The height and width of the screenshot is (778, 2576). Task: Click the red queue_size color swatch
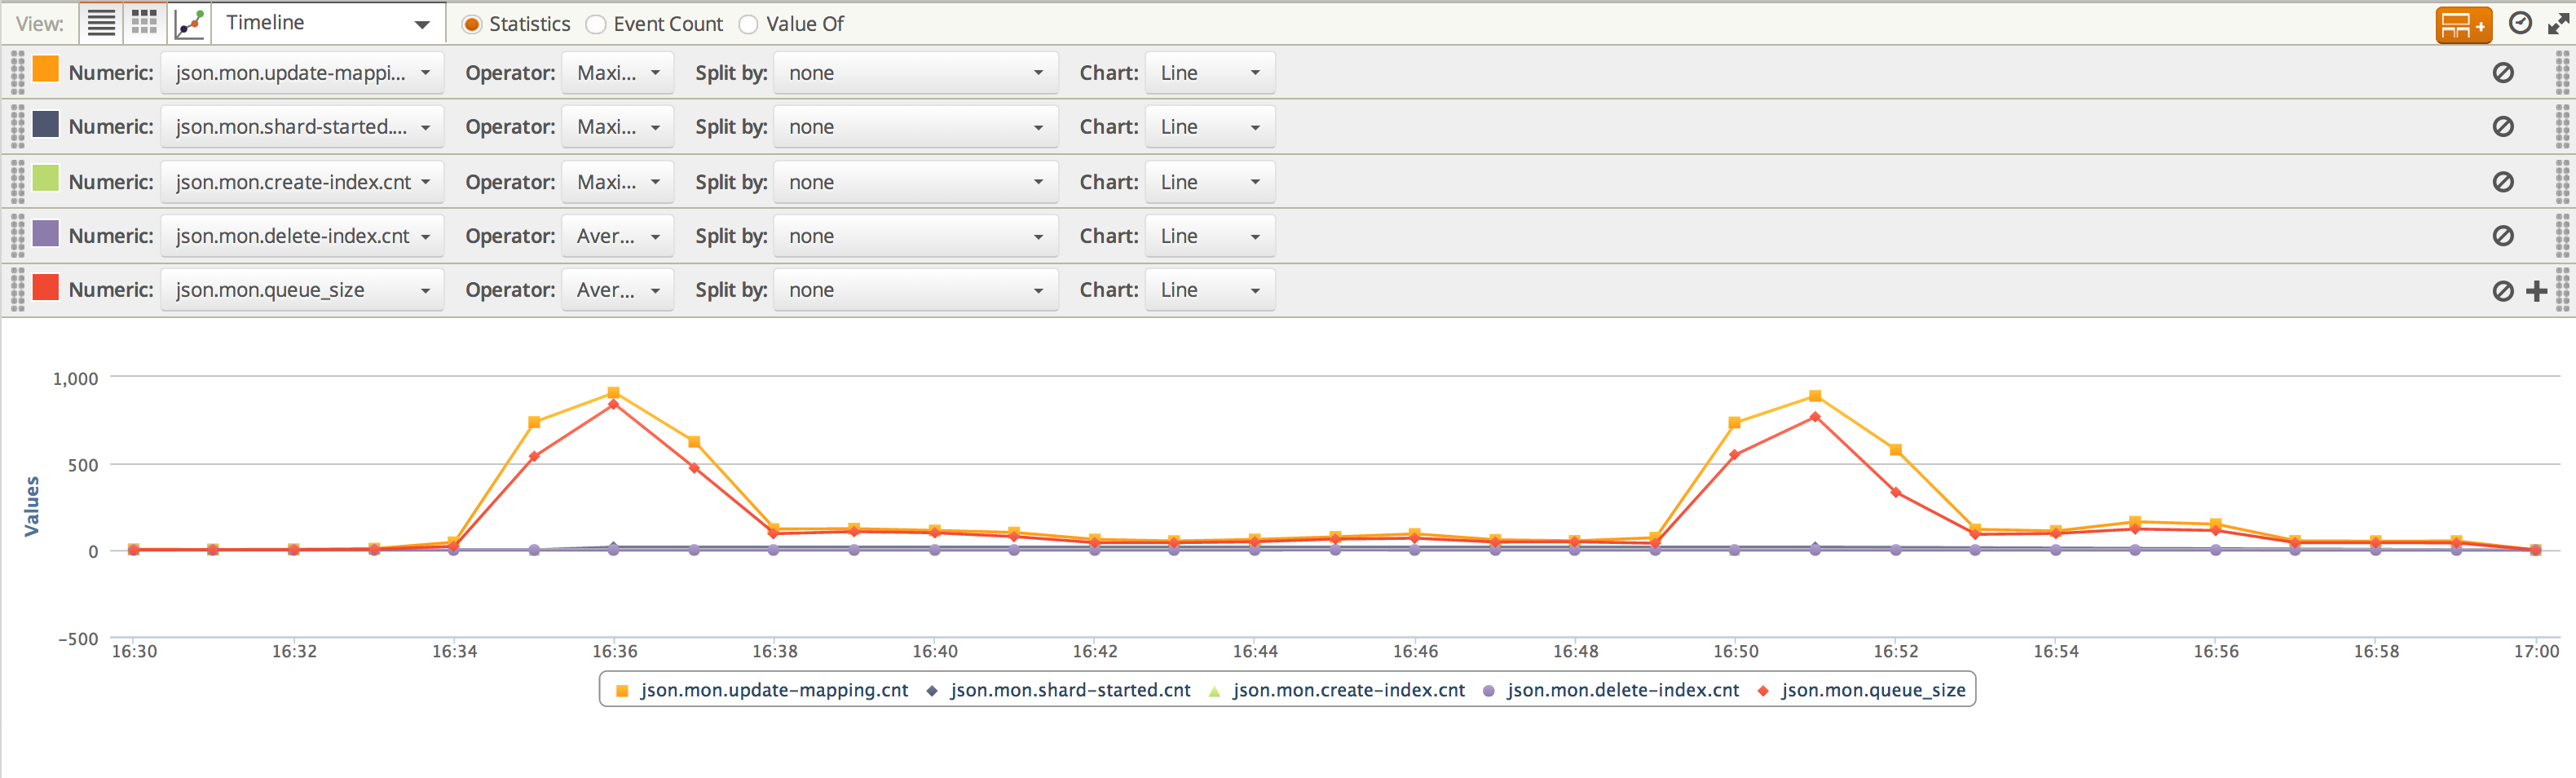pos(45,288)
